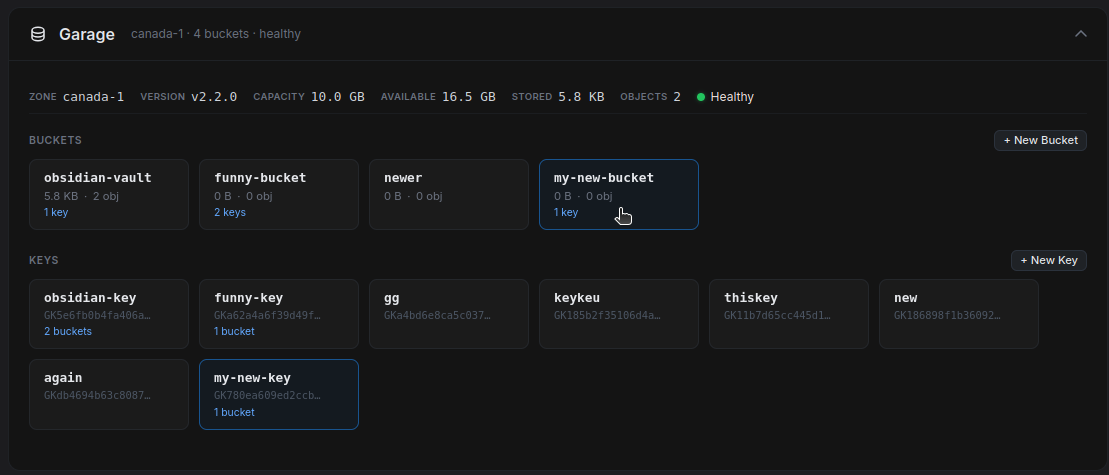Click the zone value canada-1 in stats row

(93, 97)
